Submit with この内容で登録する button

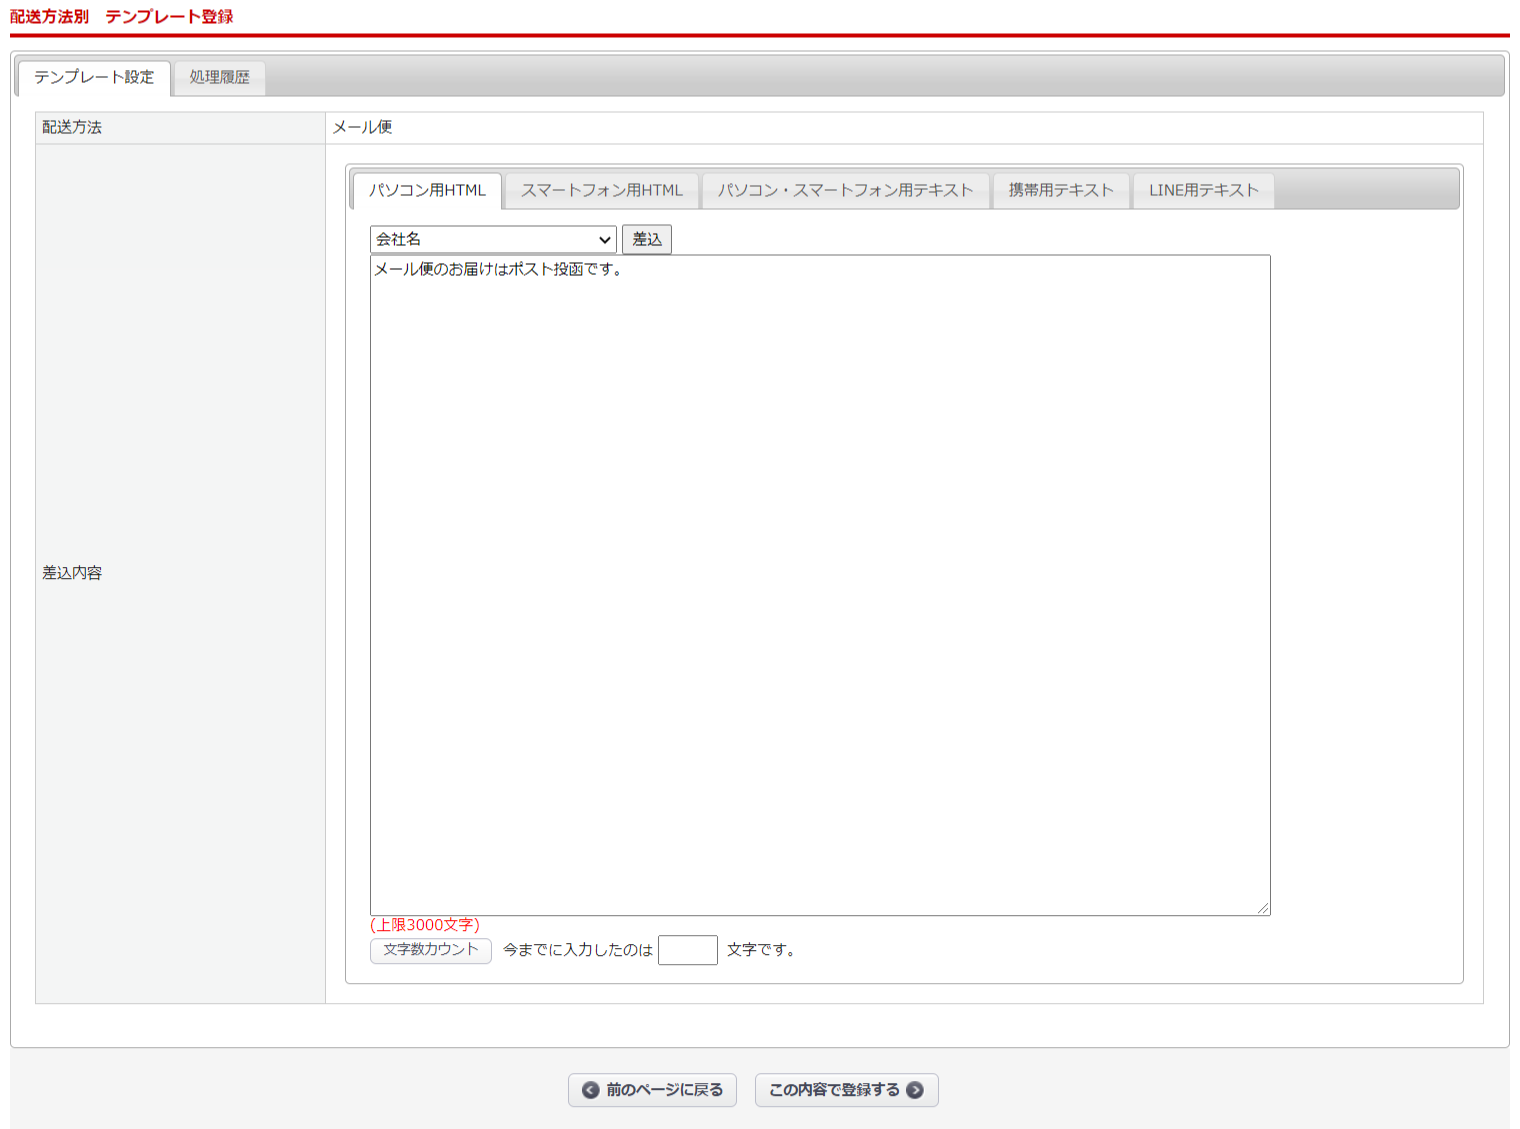(x=846, y=1090)
